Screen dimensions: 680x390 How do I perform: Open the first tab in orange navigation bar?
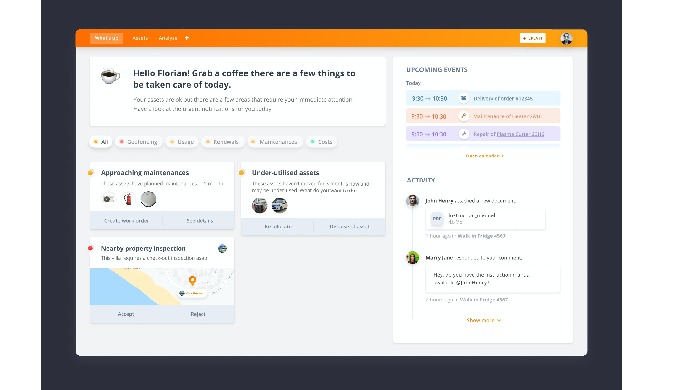point(106,38)
